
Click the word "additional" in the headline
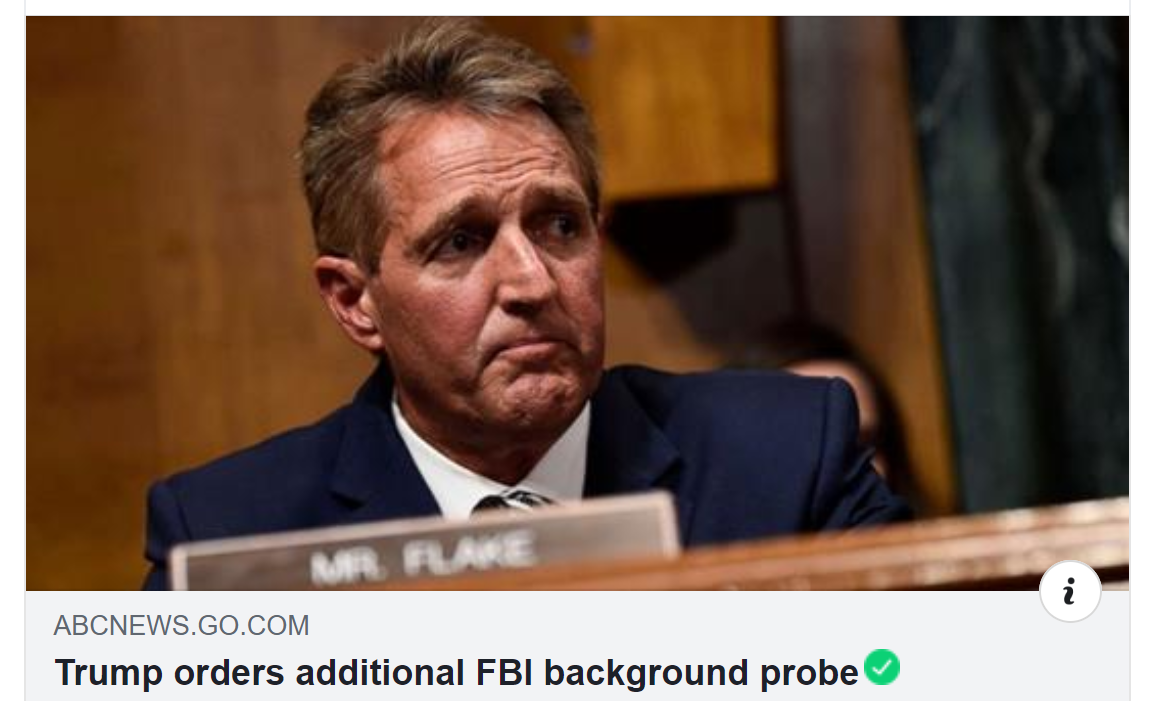pos(380,673)
